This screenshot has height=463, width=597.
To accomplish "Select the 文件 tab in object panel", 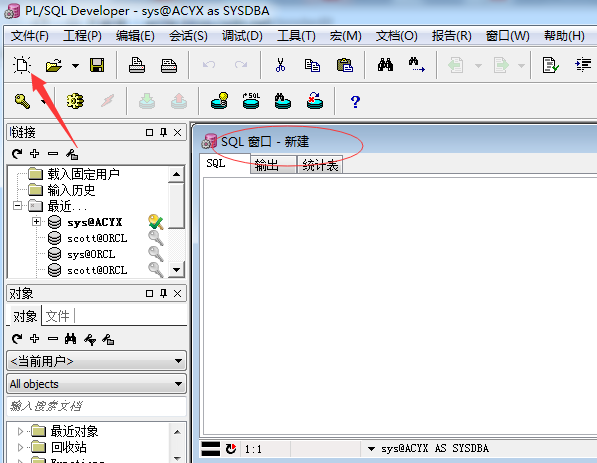I will point(57,316).
